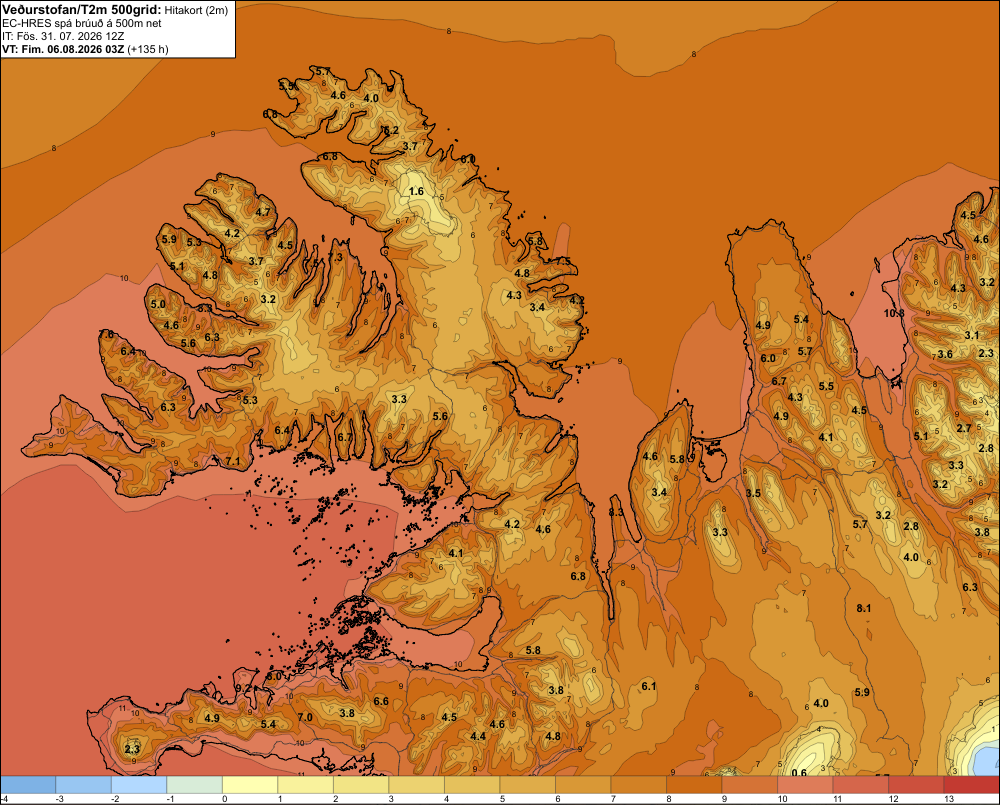Click the 2.7 temperature value on the map
Image resolution: width=1000 pixels, height=805 pixels.
964,428
